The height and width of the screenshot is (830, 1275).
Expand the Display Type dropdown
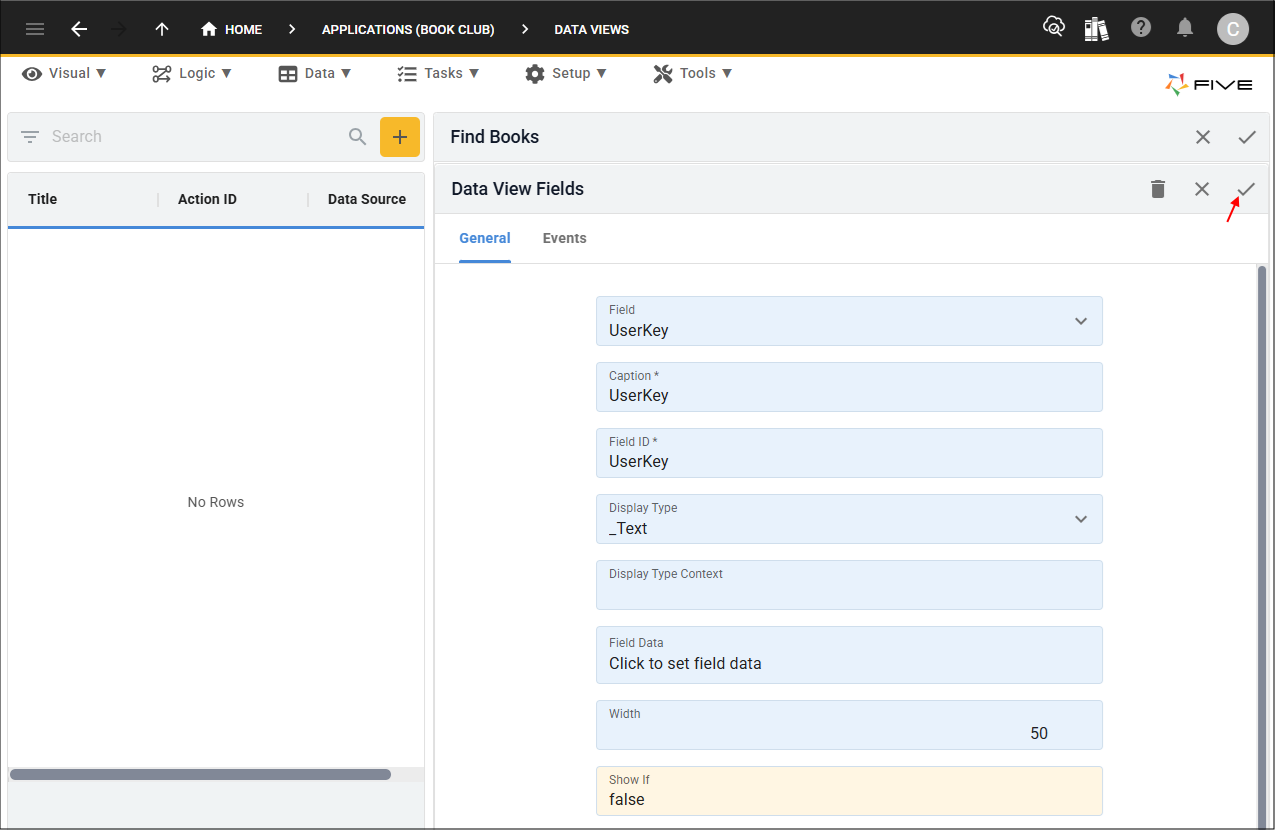1080,519
